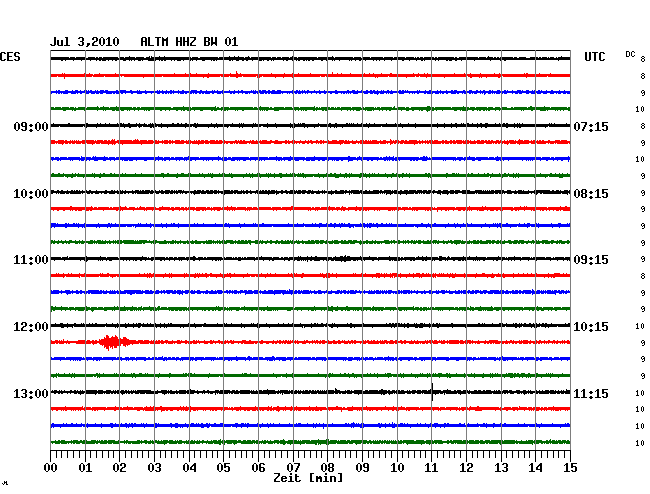650x494 pixels.
Task: Click the '04' minute axis label
Action: point(189,467)
